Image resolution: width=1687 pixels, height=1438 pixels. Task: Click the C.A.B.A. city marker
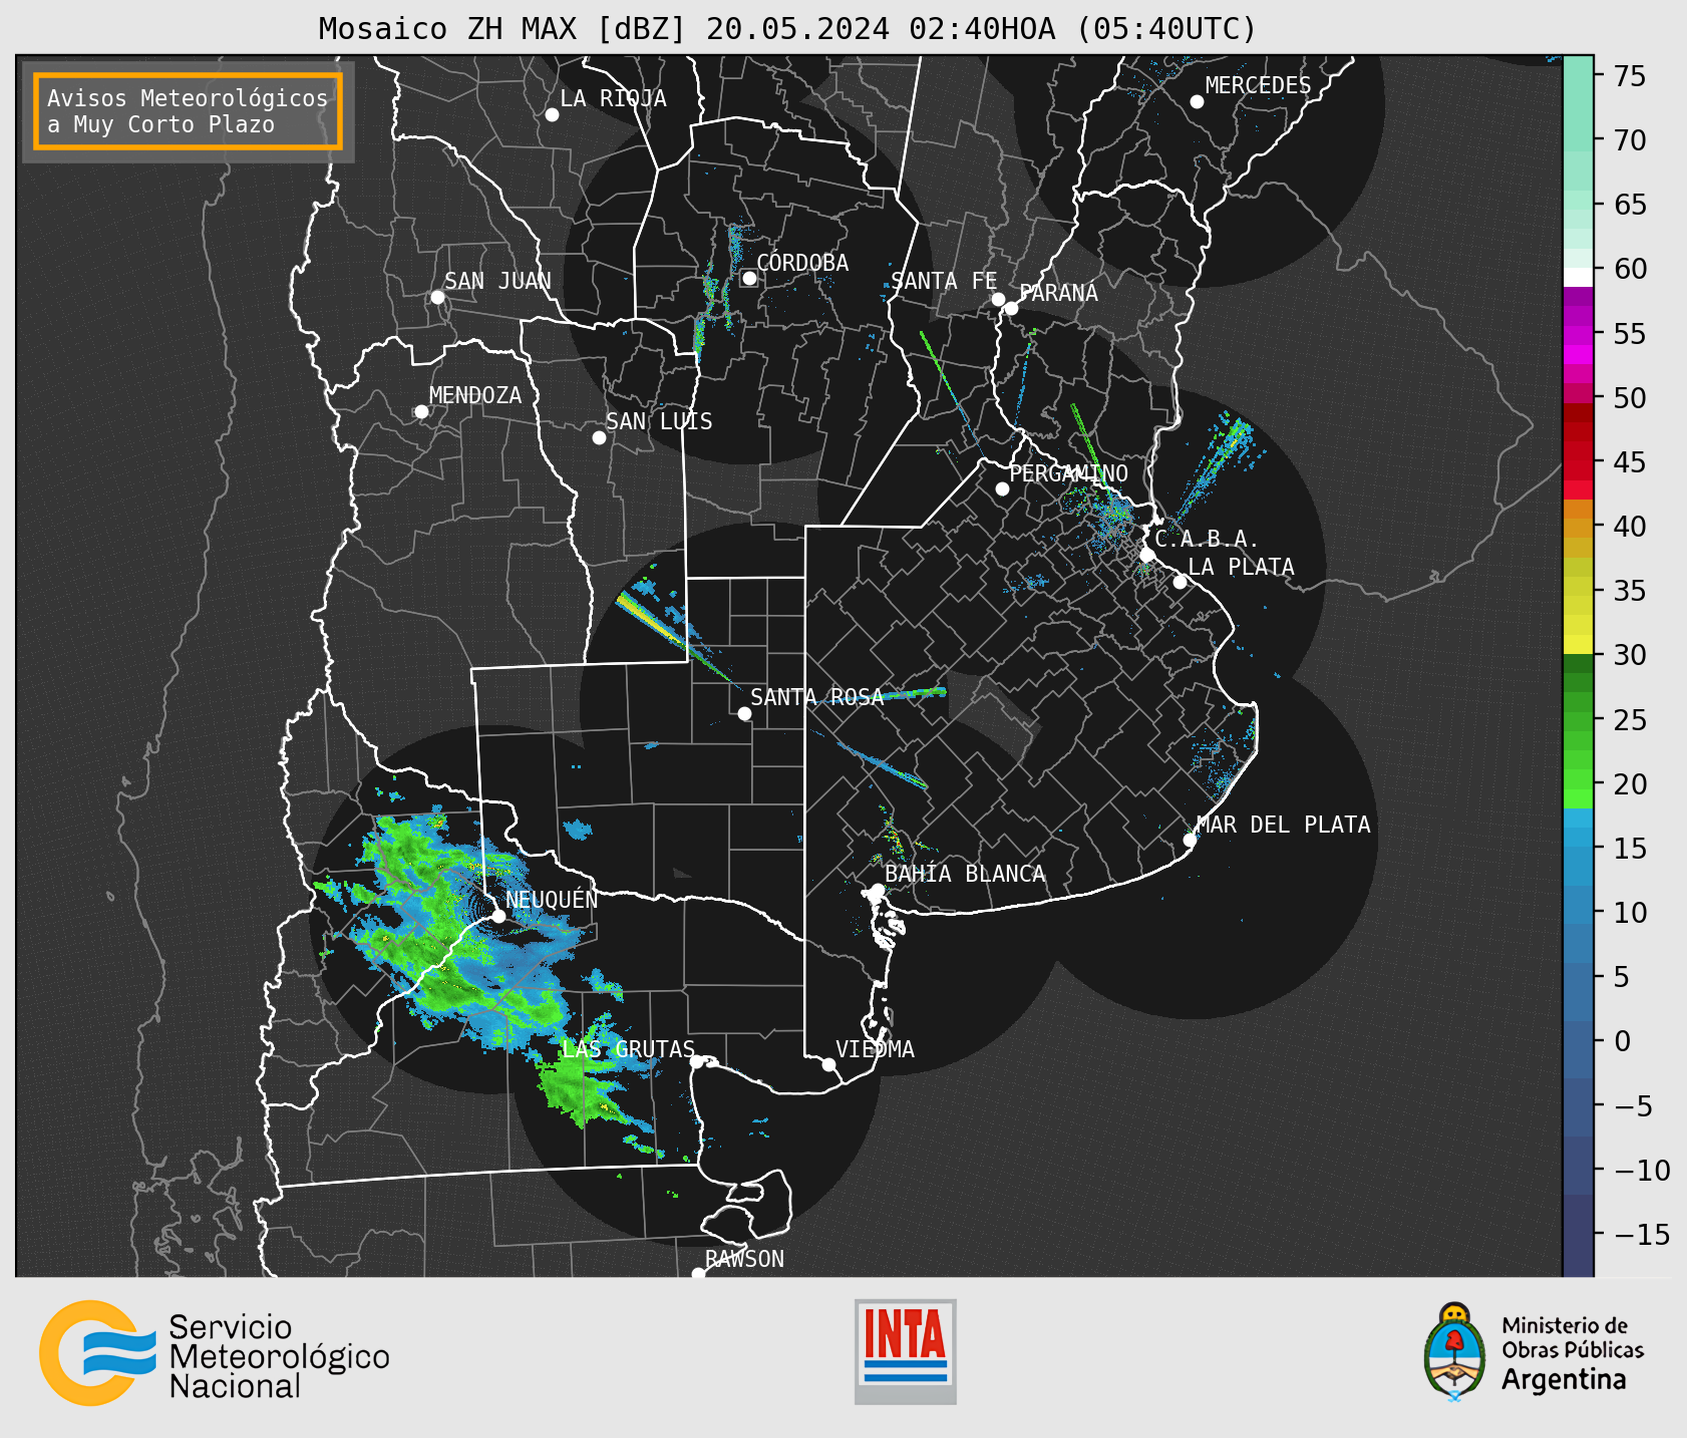click(1147, 555)
